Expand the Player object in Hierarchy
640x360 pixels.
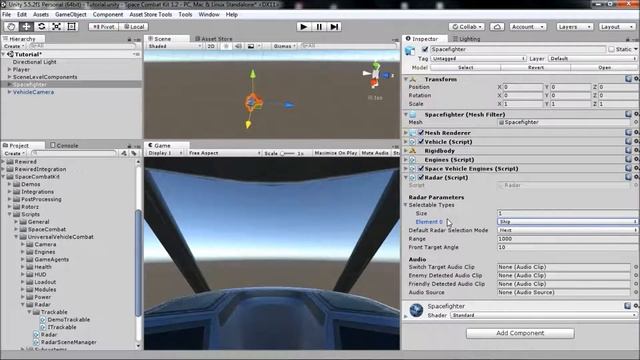click(9, 69)
